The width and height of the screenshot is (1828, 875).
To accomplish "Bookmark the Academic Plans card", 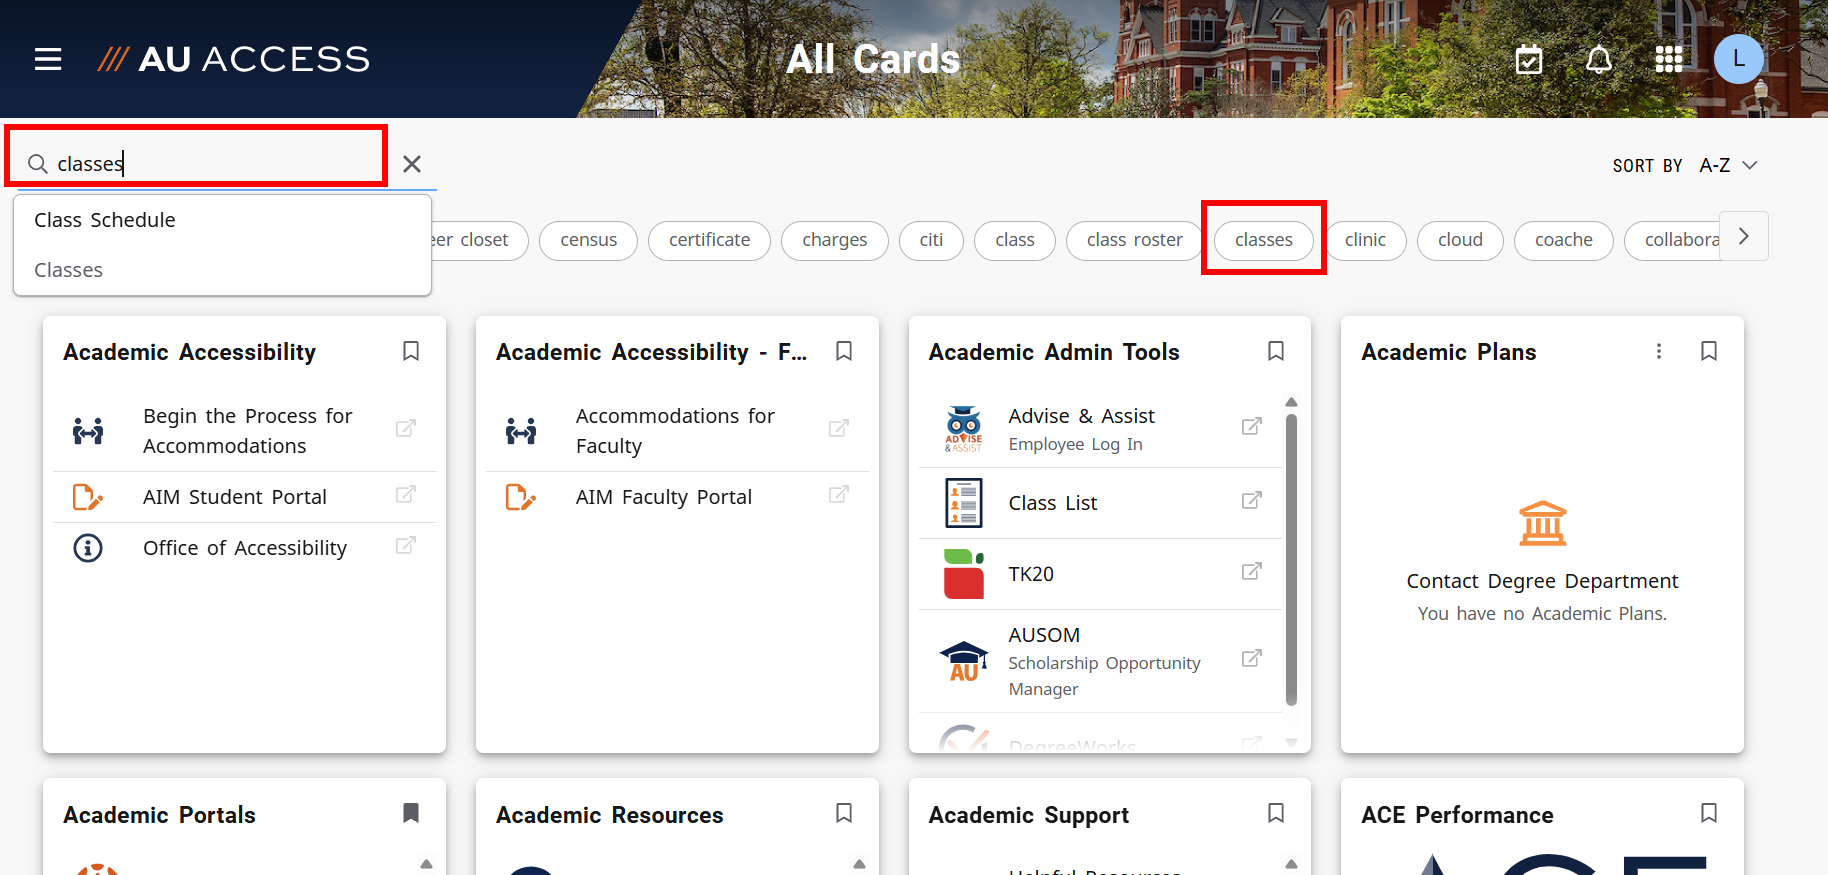I will (1709, 351).
